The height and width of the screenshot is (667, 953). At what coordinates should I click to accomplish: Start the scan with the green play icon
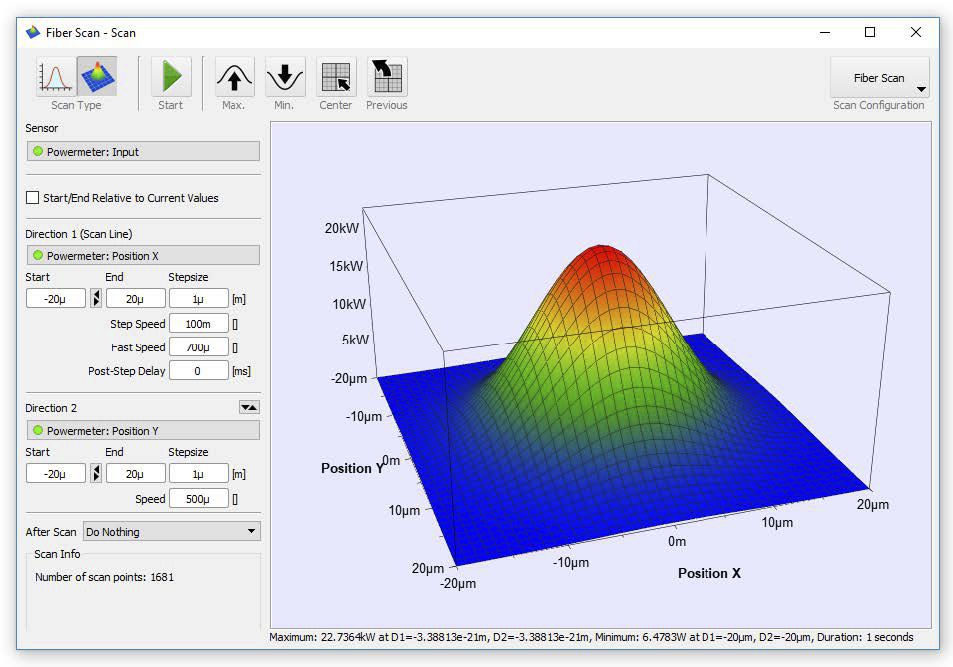(x=170, y=75)
